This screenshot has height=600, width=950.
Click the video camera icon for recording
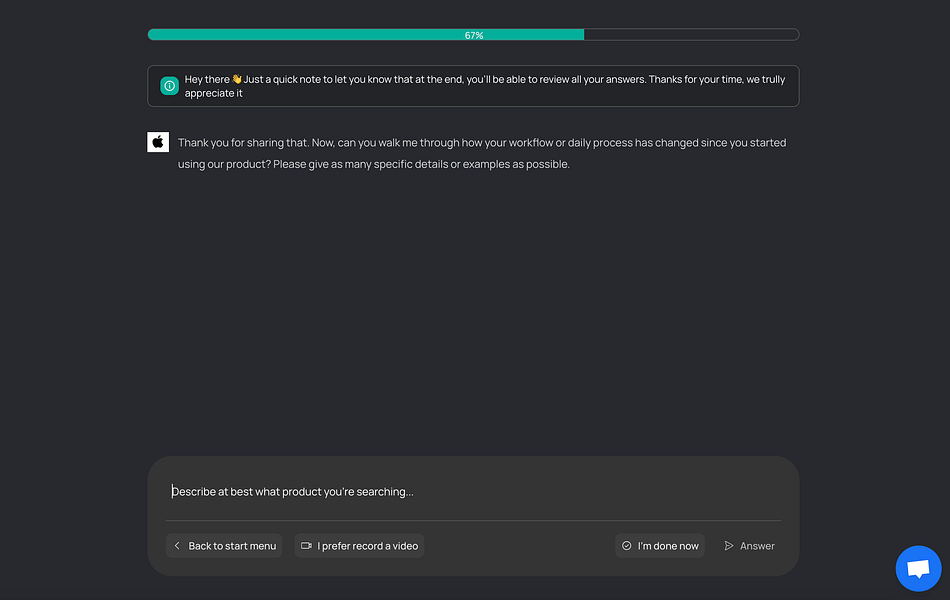click(x=307, y=546)
